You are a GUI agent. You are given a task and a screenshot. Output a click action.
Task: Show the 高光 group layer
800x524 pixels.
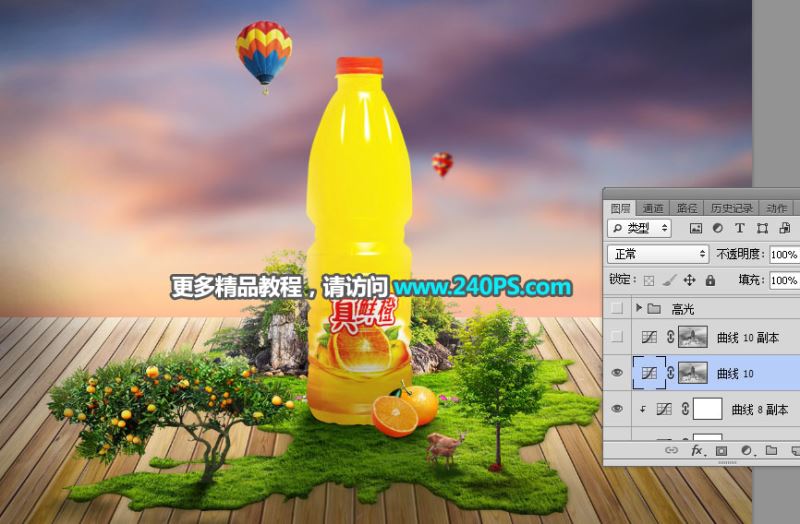point(617,308)
